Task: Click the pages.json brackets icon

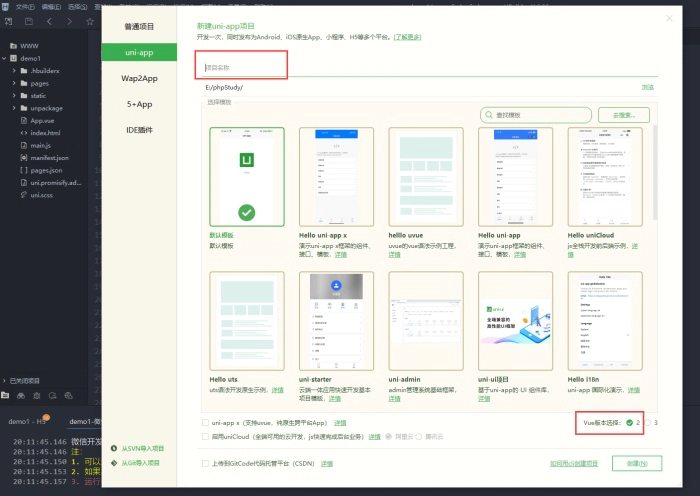Action: [24, 170]
